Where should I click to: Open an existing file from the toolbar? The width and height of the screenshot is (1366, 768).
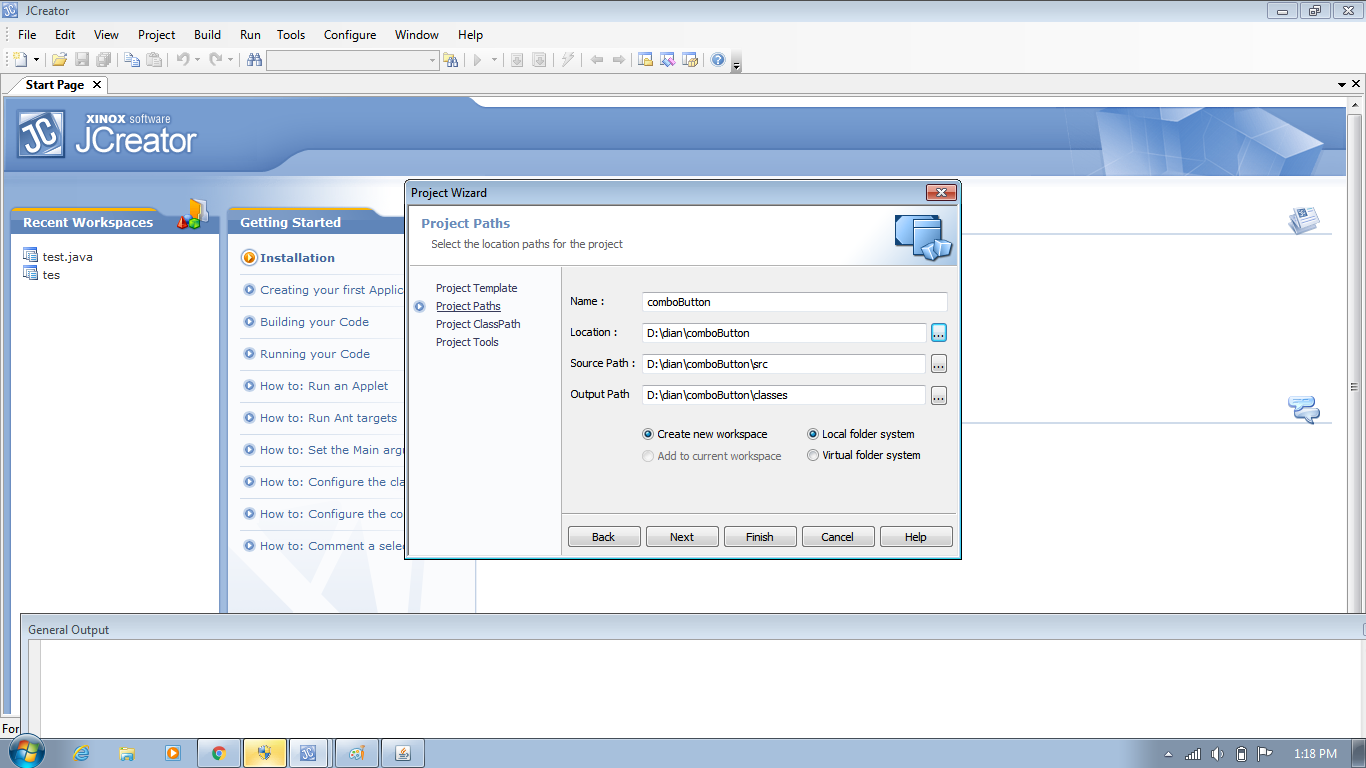[59, 59]
